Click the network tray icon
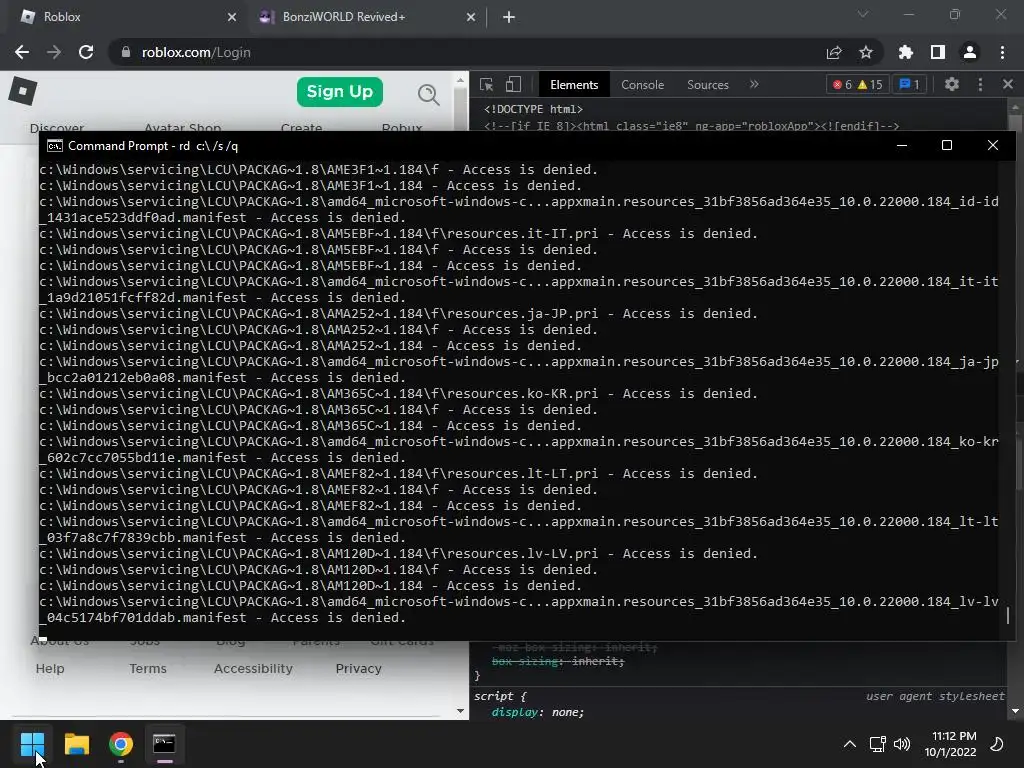The width and height of the screenshot is (1024, 768). 878,744
